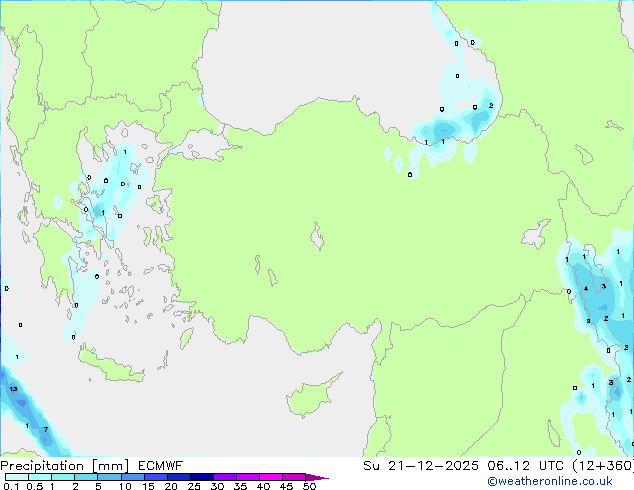Click the "7" precipitation value at bottom left
Screen dimensions: 634x490
point(45,429)
